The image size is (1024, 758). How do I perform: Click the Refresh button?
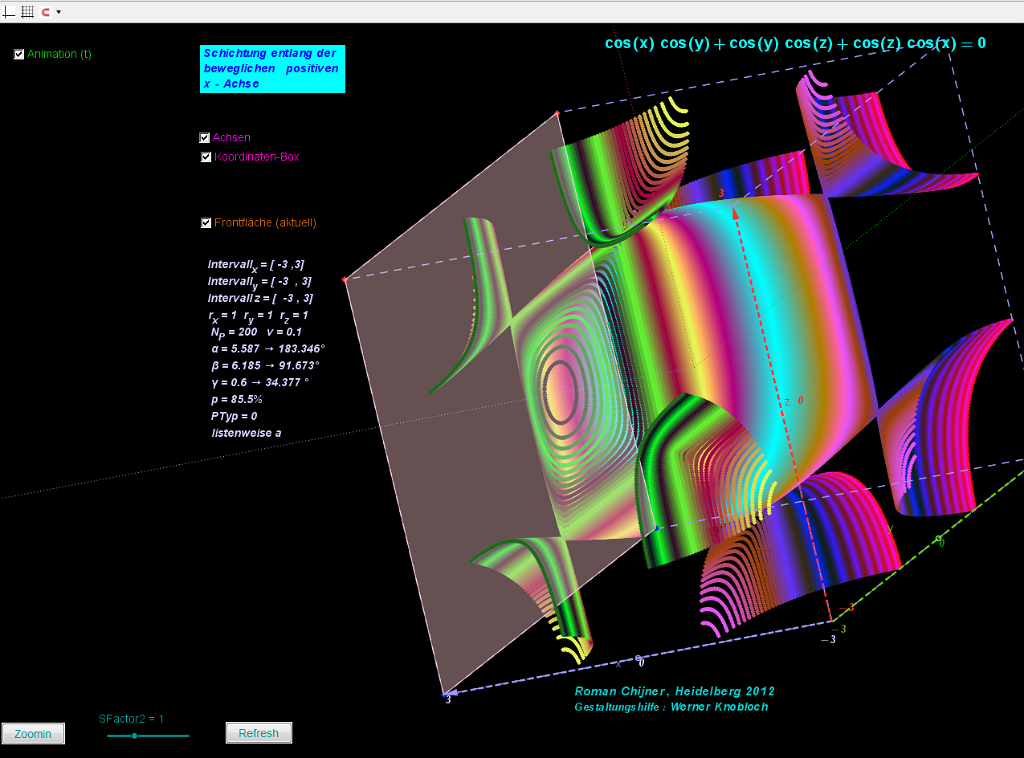(x=258, y=733)
